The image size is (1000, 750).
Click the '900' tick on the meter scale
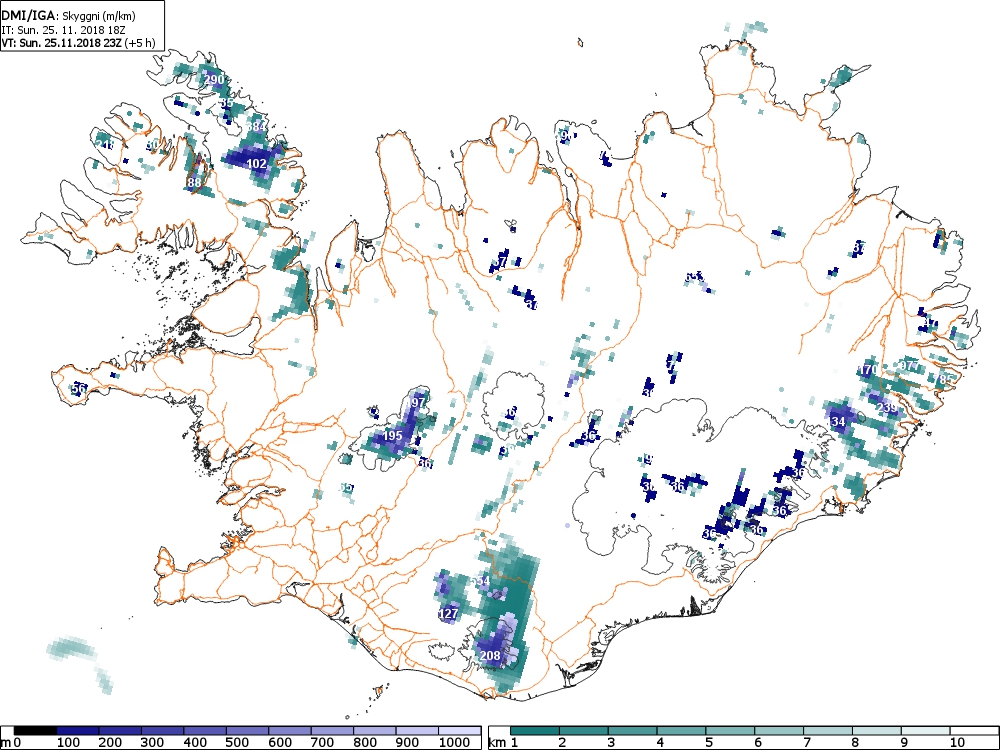click(x=407, y=743)
